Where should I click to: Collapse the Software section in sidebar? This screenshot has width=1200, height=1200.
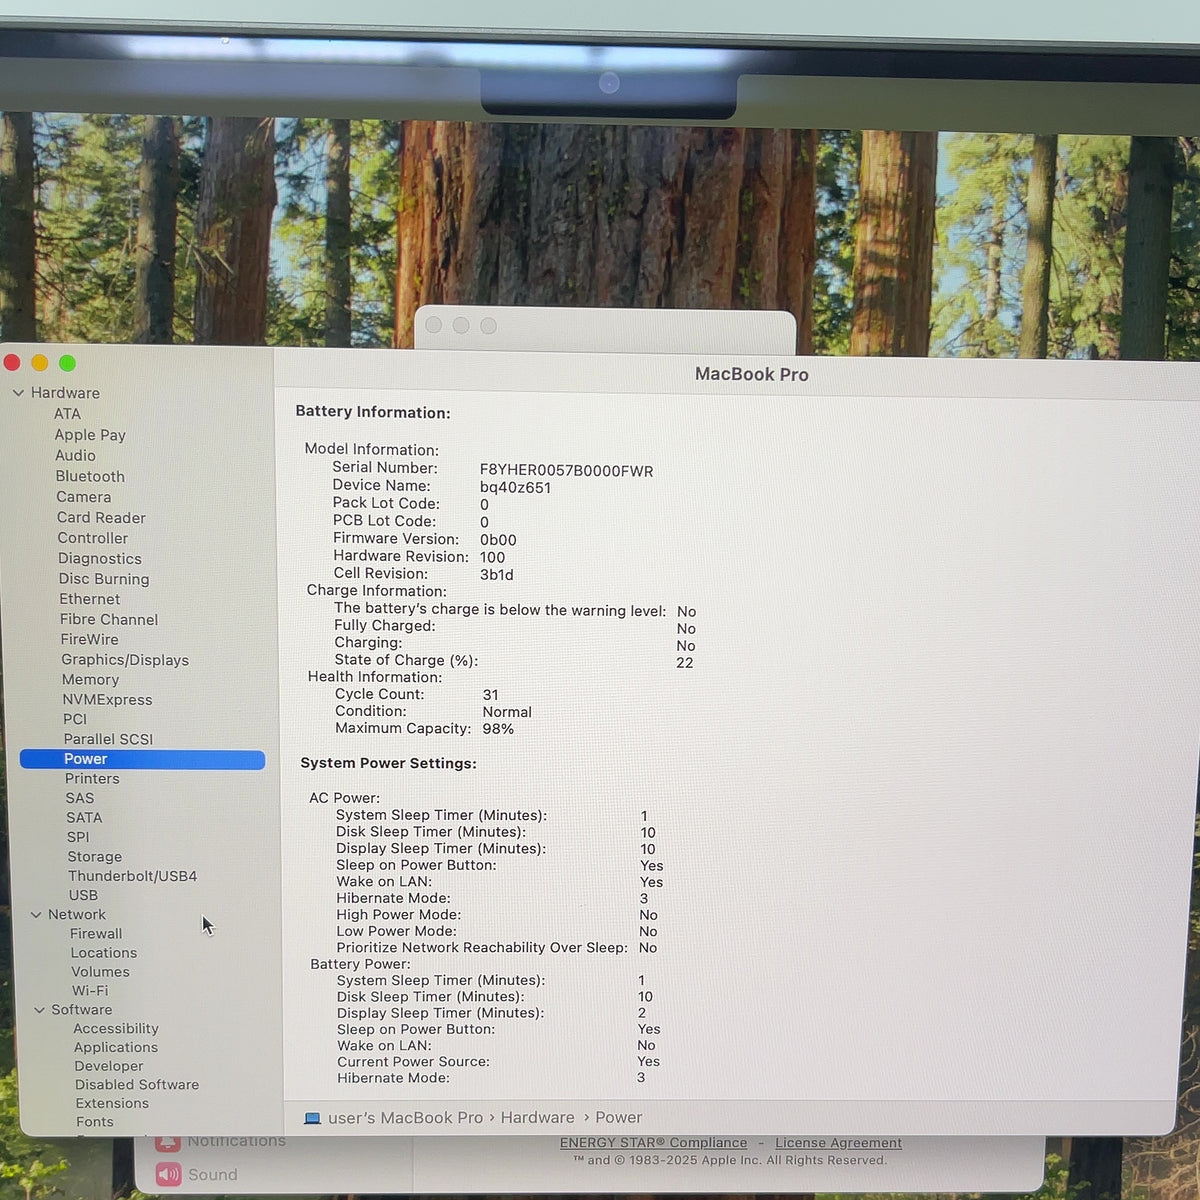click(40, 1010)
